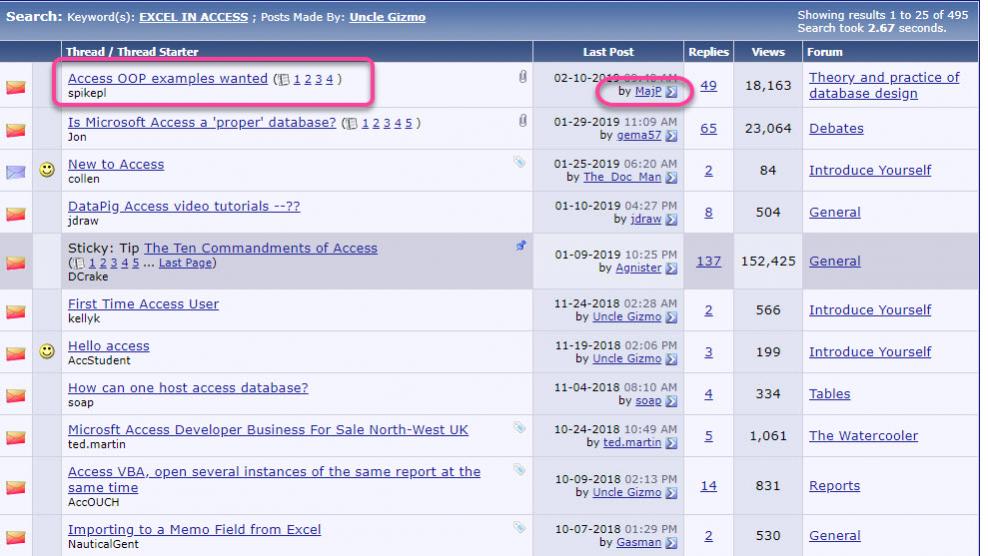Jump to page 5 of 'Is Microsoft Access a proper database?'

(x=408, y=123)
